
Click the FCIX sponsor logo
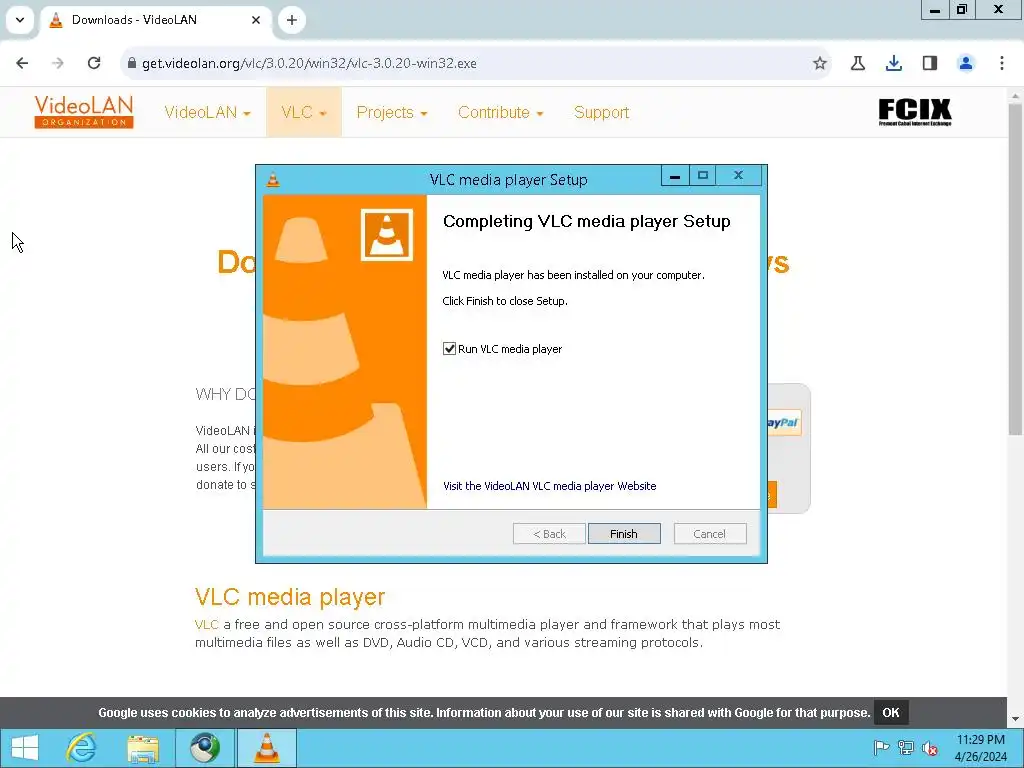pos(914,112)
